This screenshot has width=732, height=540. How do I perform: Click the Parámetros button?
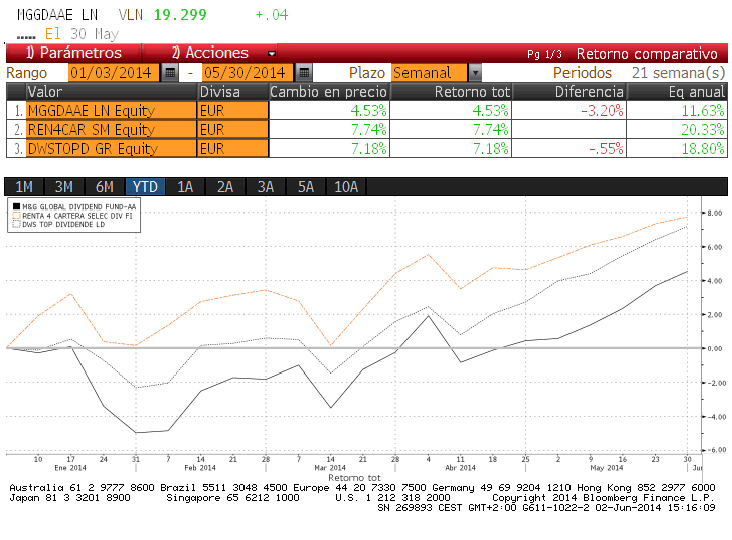pos(74,53)
